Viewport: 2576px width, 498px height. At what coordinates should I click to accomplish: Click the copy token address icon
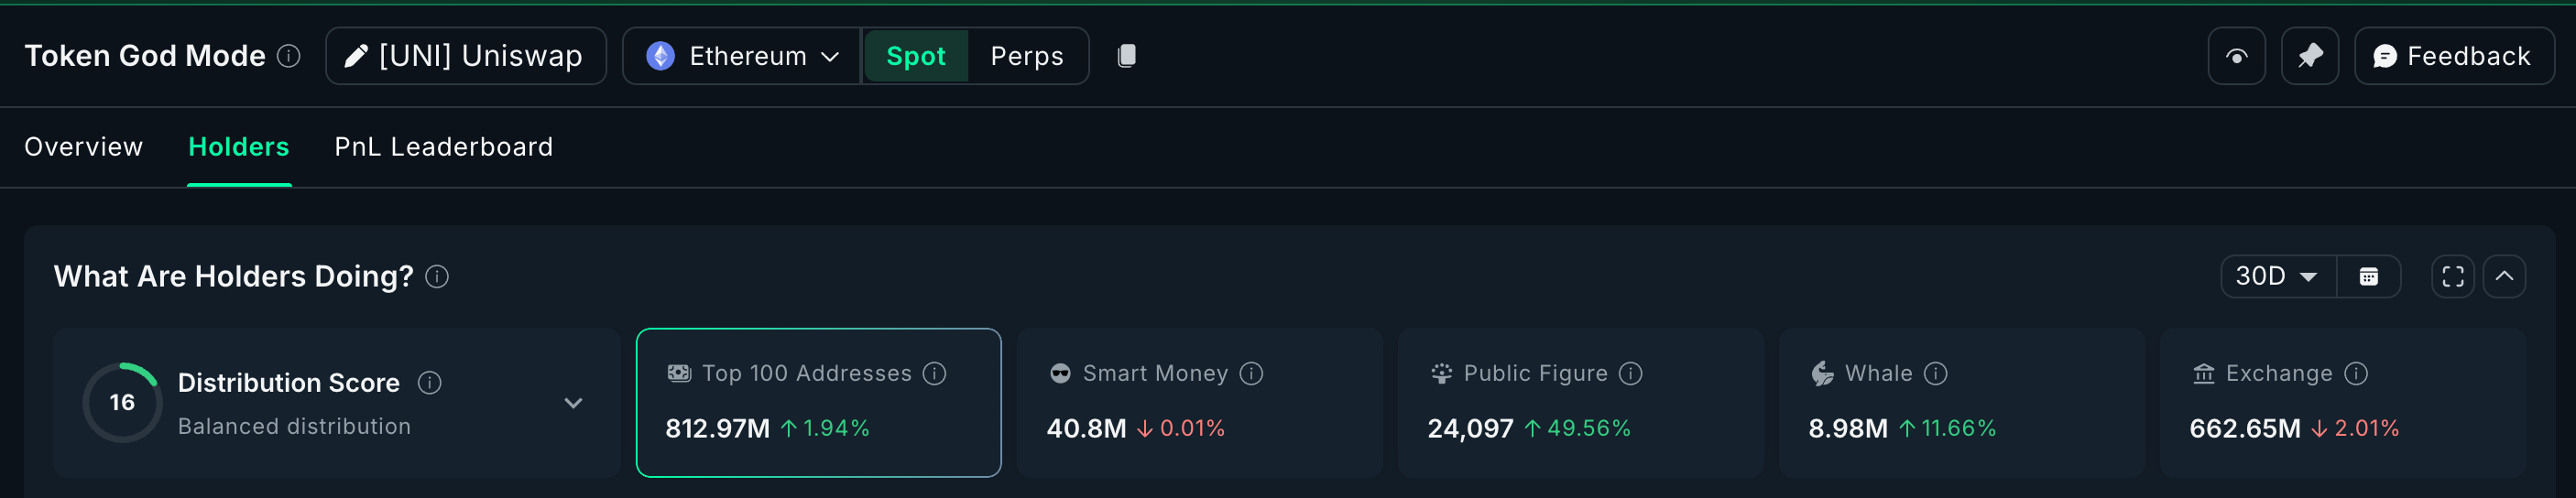pos(1126,56)
